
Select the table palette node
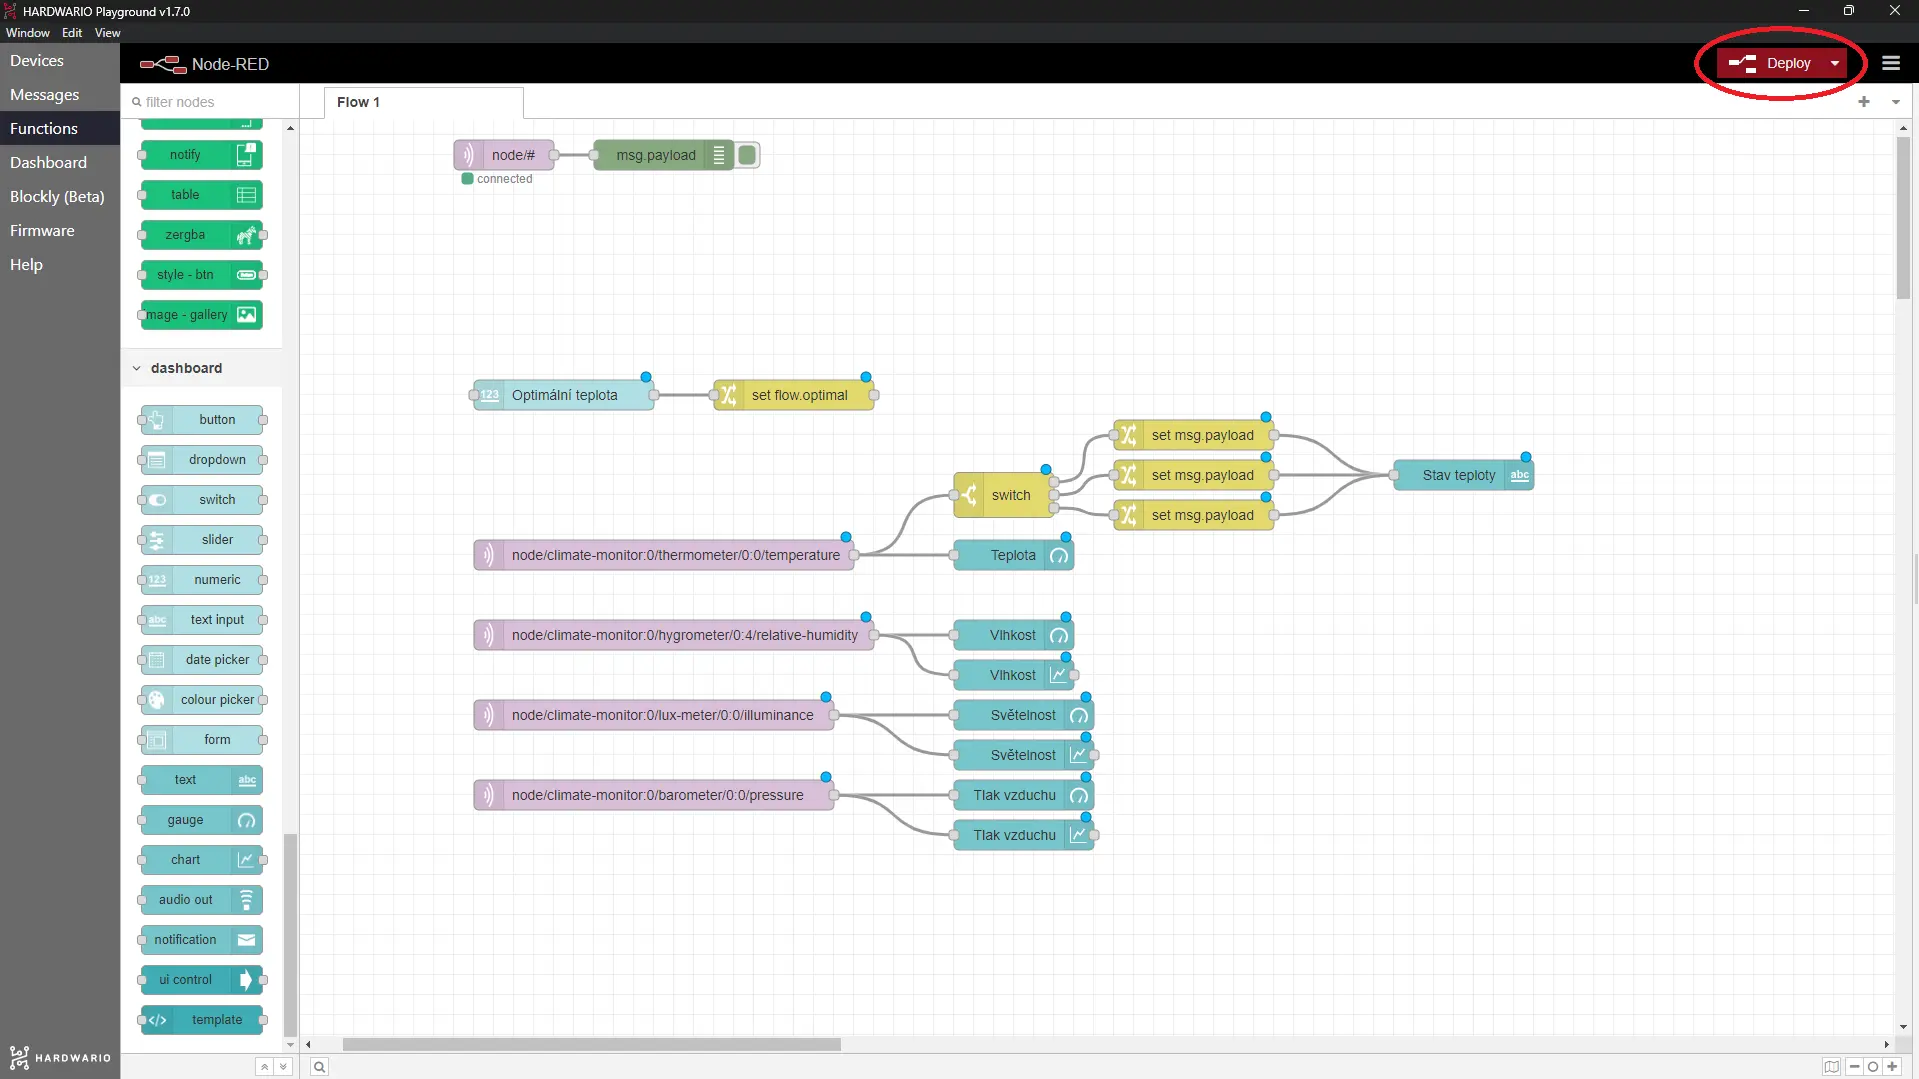pos(202,195)
